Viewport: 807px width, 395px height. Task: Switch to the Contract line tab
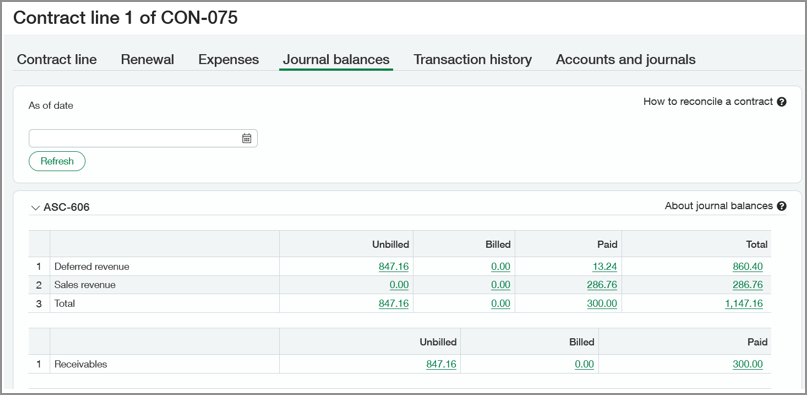(57, 60)
